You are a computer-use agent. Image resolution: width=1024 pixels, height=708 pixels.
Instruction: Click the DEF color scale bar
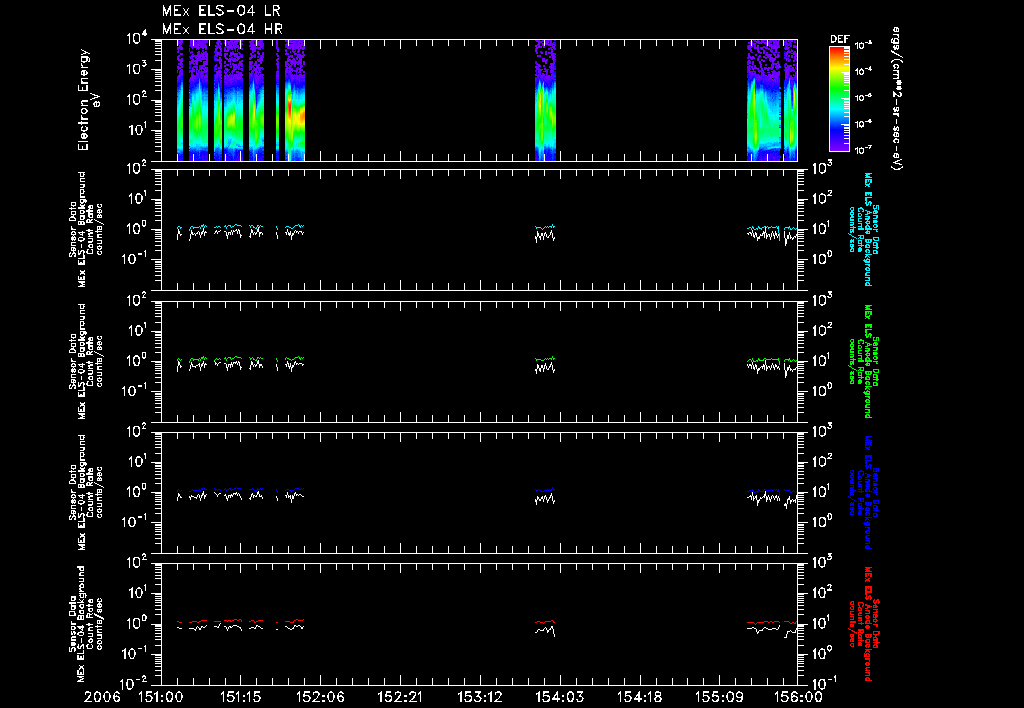839,99
